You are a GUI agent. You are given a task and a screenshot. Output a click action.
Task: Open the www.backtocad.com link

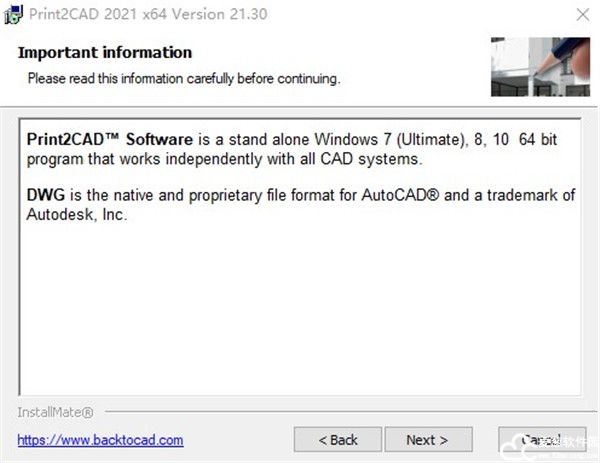pyautogui.click(x=100, y=440)
